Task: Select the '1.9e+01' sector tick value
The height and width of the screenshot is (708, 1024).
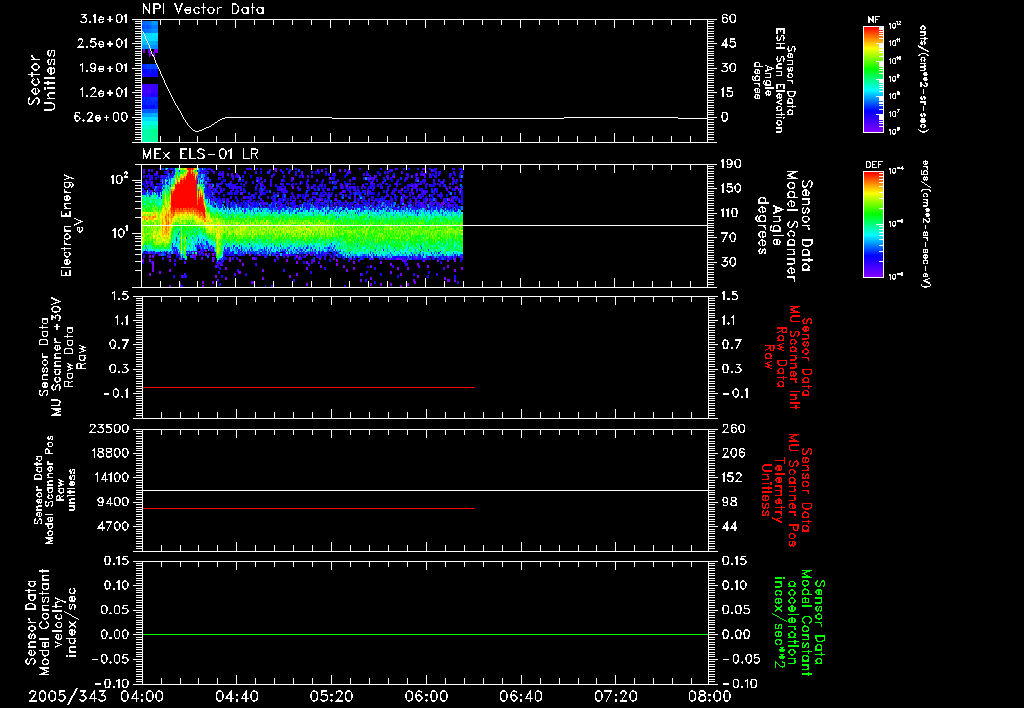Action: 103,68
